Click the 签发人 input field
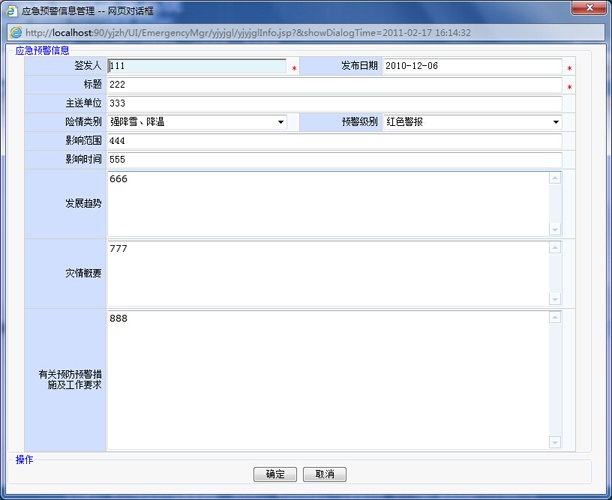Viewport: 612px width, 500px height. click(x=197, y=67)
